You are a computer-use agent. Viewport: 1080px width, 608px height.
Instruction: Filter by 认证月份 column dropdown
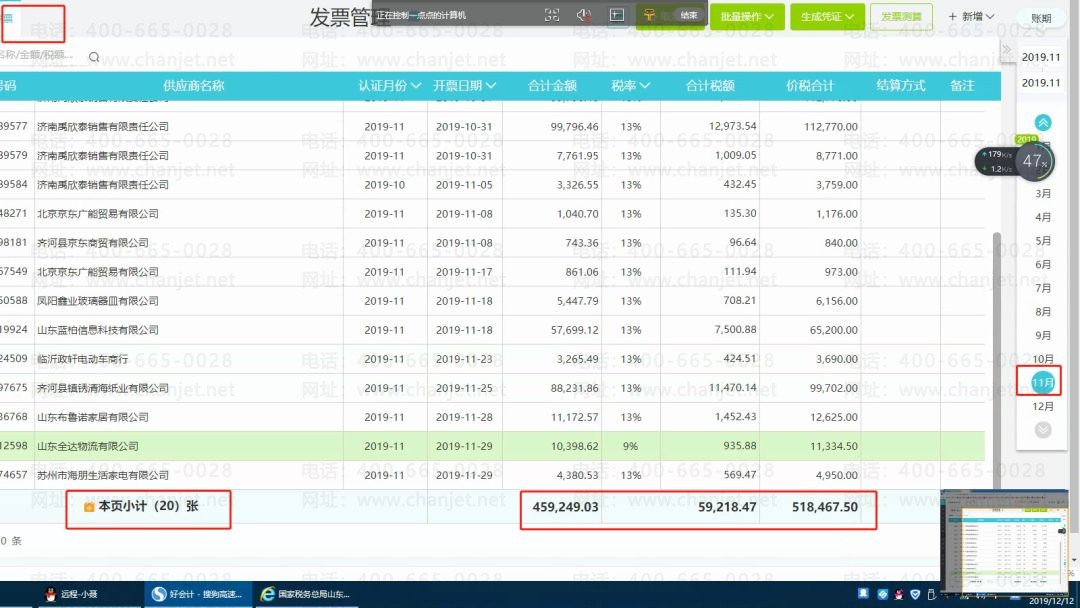(x=389, y=85)
